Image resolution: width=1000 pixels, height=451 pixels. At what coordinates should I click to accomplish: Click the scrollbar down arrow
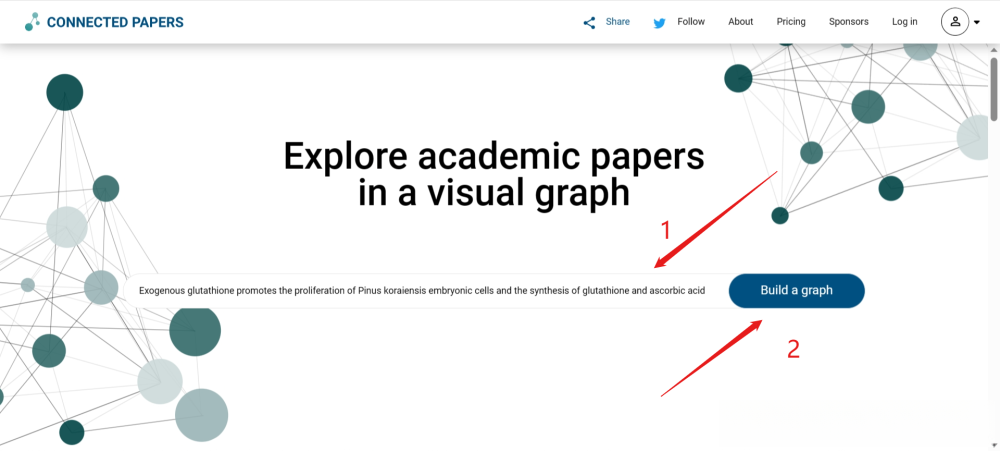click(993, 443)
